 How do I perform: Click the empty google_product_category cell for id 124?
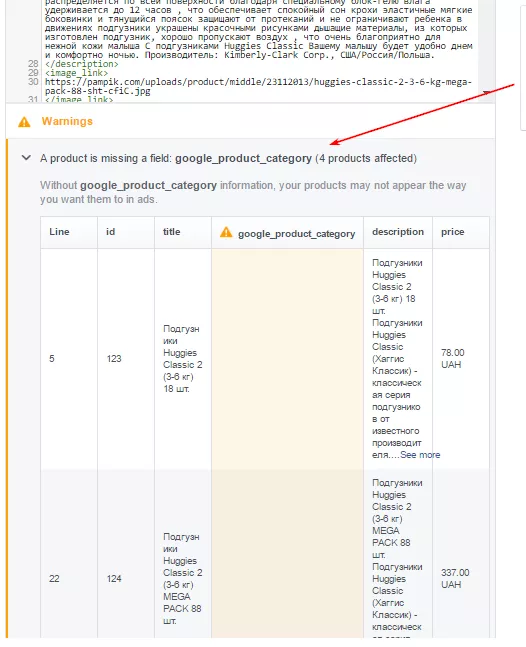point(287,554)
